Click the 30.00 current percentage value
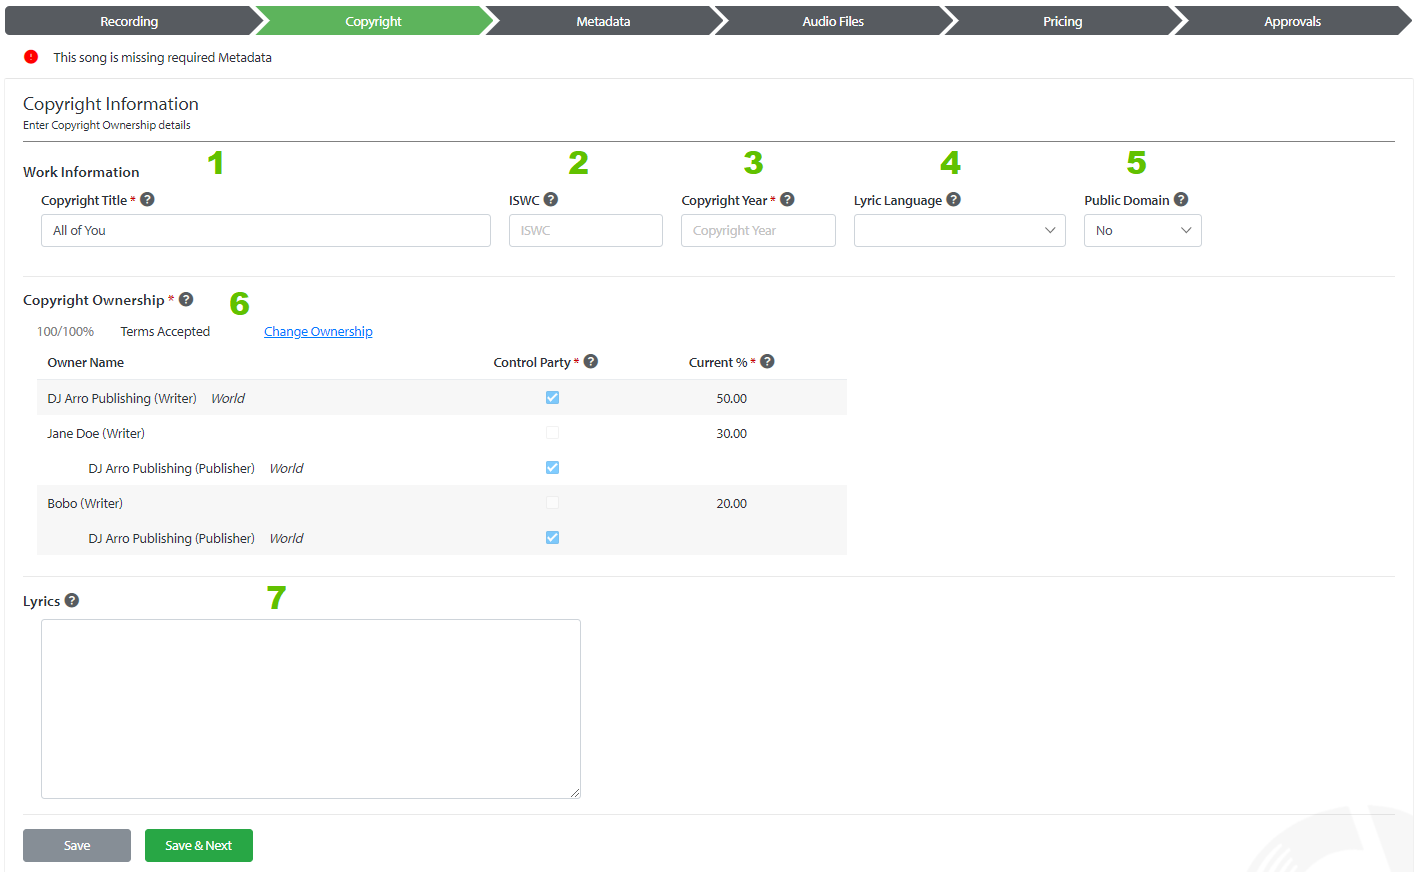This screenshot has width=1420, height=872. (731, 433)
